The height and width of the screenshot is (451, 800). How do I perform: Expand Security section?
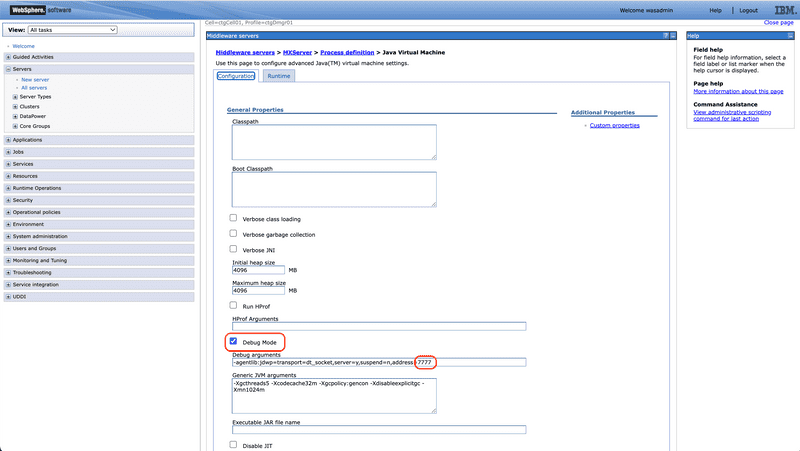click(8, 201)
